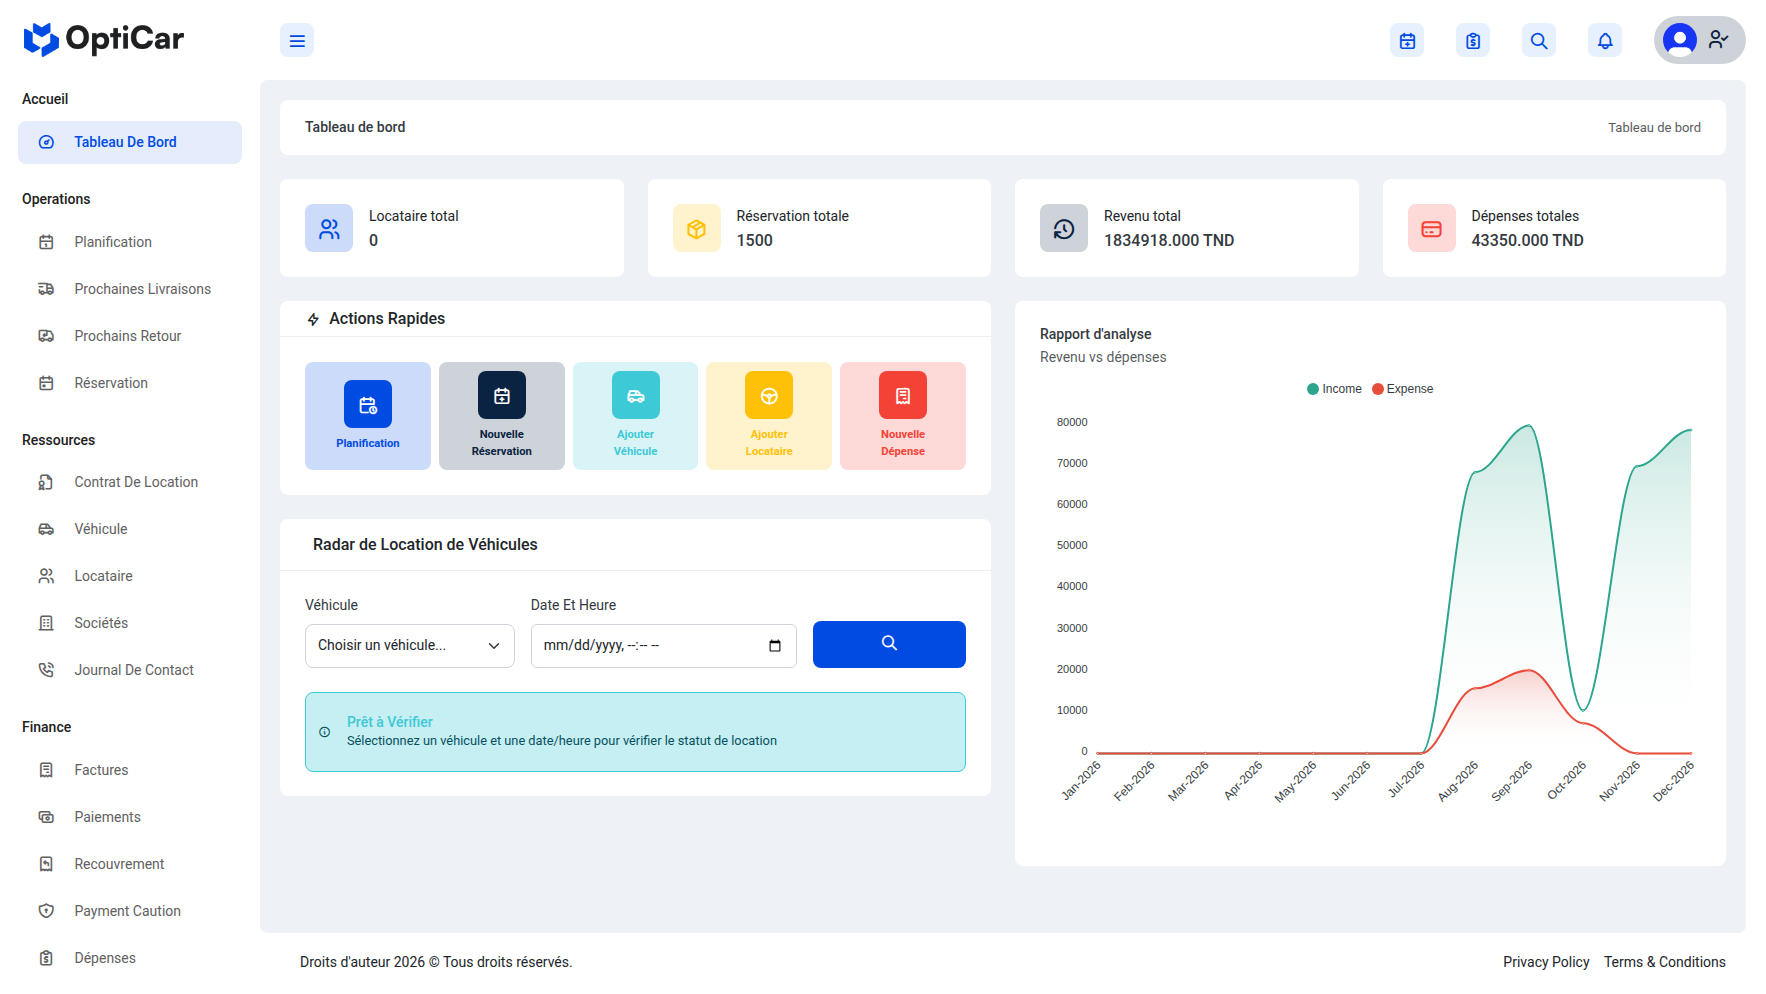Click the clipboard dollar icon in header
Screen dimensions: 1766x994
point(1473,41)
